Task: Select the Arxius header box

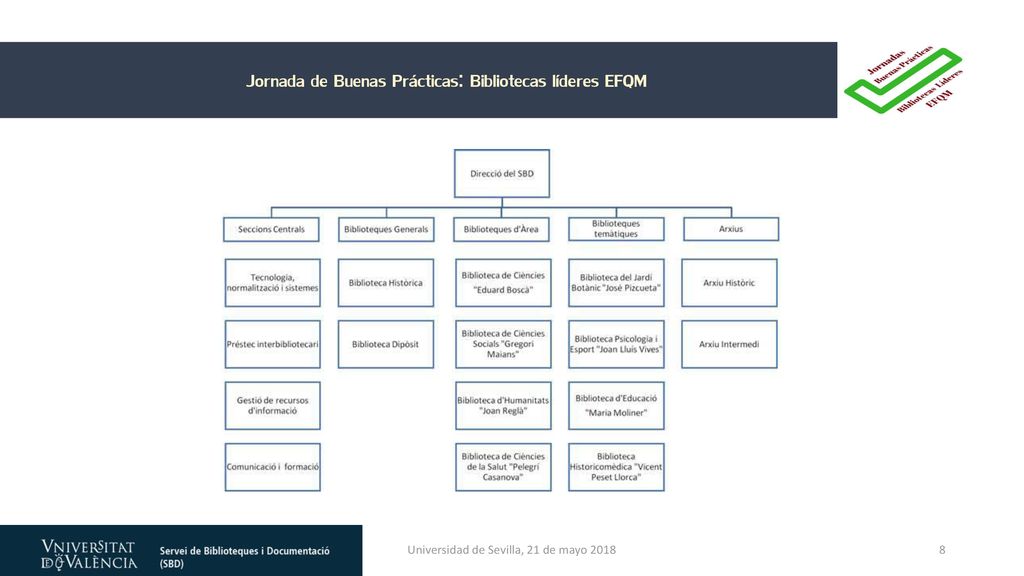Action: 731,229
